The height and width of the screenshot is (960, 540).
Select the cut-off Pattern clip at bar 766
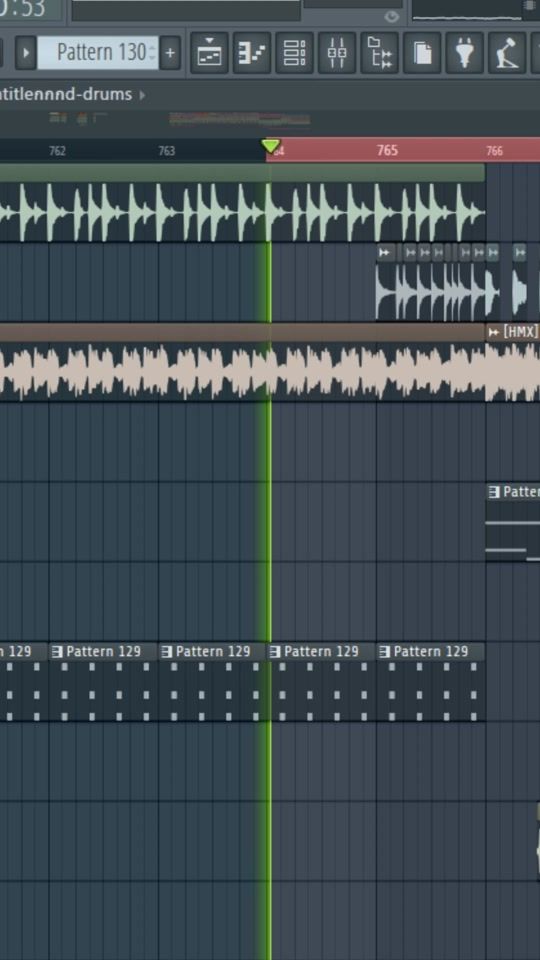513,522
